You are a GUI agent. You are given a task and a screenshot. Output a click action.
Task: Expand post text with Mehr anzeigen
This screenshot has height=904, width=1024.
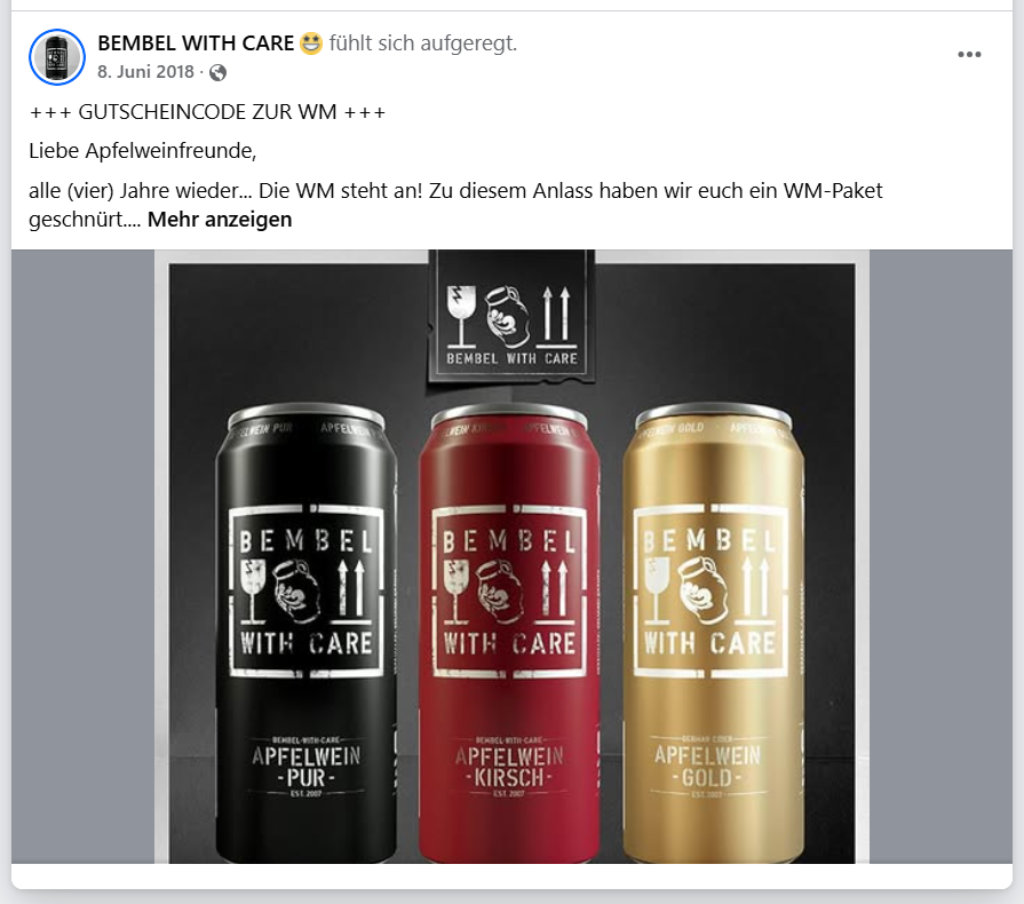tap(219, 219)
